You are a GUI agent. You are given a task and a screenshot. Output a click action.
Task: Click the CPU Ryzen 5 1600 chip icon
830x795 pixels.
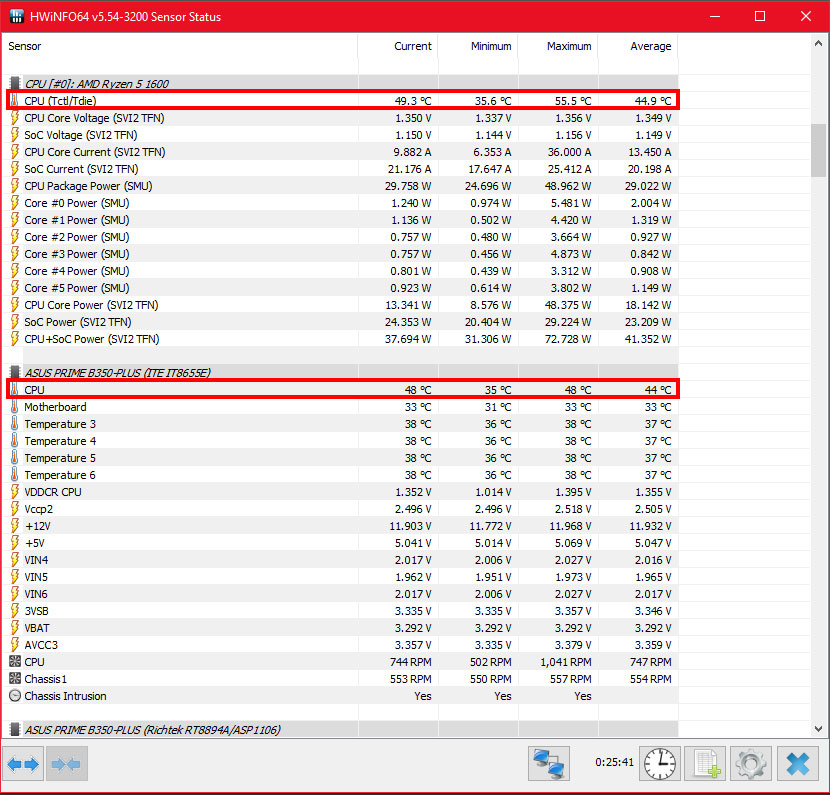(15, 83)
